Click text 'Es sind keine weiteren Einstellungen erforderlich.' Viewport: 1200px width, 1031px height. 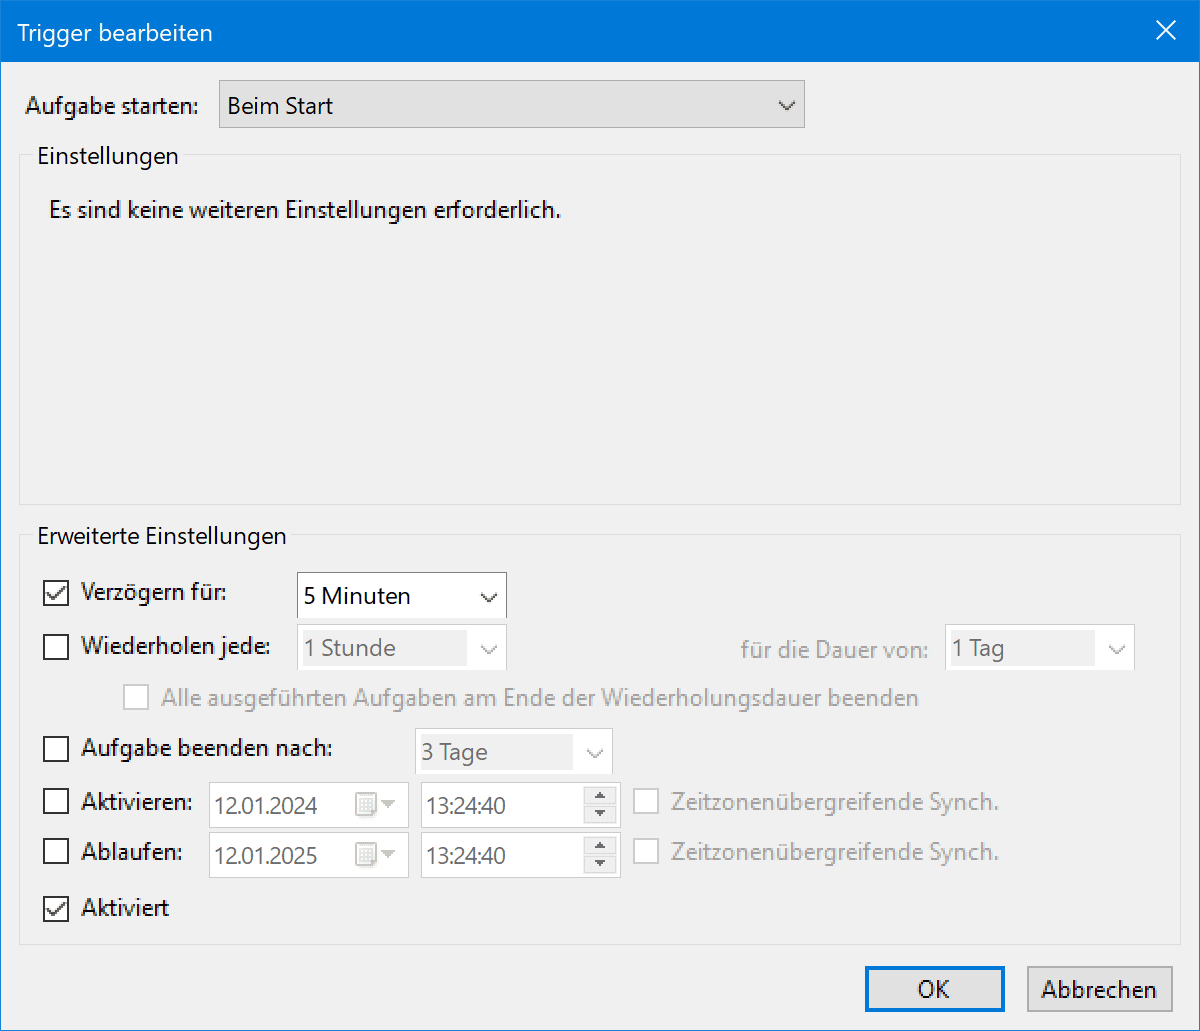[x=305, y=211]
